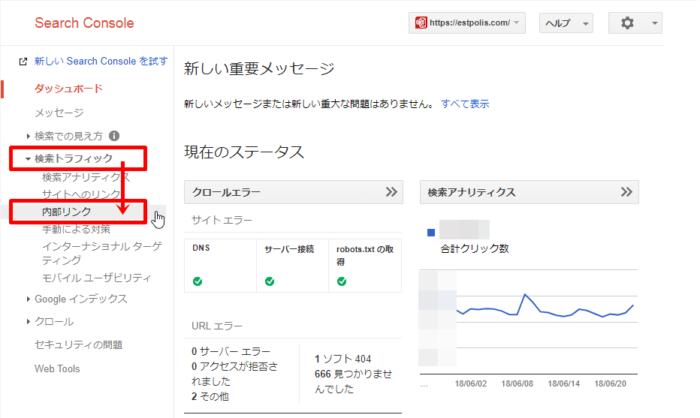This screenshot has height=418, width=700.
Task: Click the robots.txt green checkmark status
Action: click(342, 281)
